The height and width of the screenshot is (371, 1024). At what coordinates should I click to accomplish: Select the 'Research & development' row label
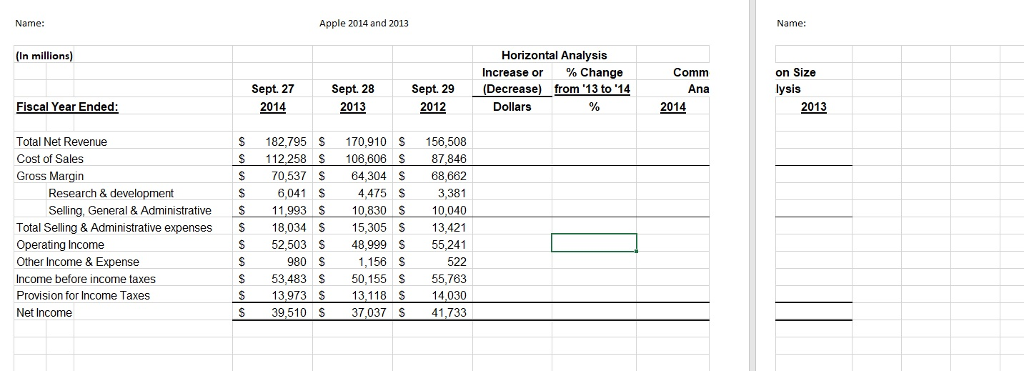[111, 193]
